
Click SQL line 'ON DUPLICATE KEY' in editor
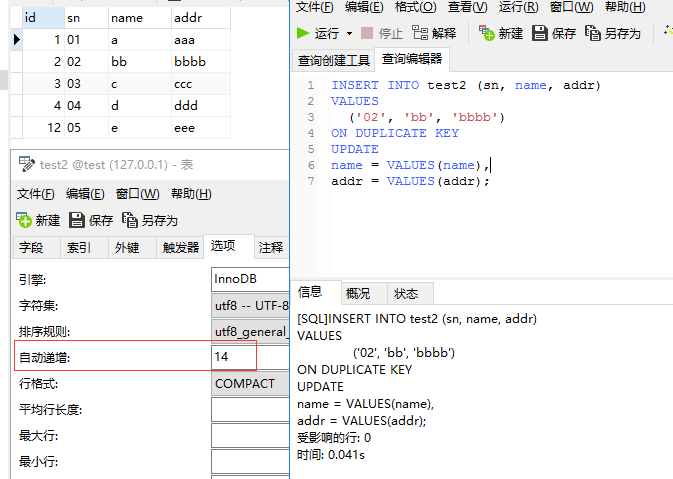395,133
